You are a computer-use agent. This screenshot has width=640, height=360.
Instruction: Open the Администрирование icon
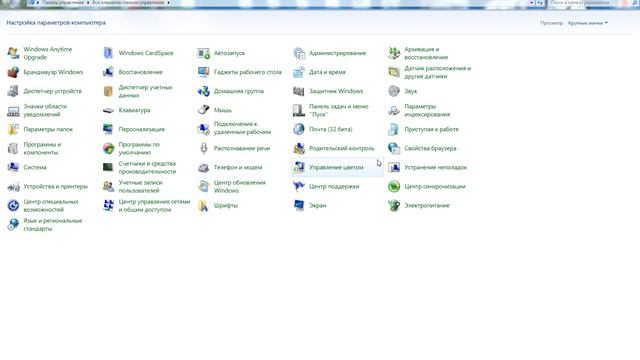pyautogui.click(x=299, y=53)
